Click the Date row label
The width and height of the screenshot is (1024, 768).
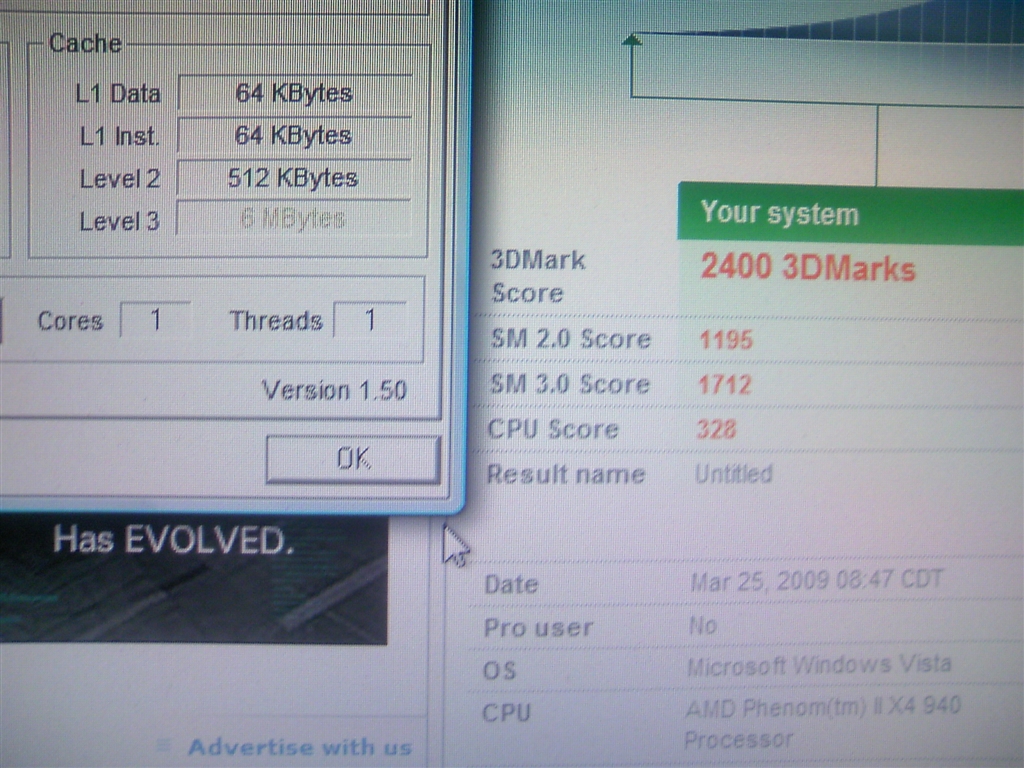pyautogui.click(x=511, y=584)
